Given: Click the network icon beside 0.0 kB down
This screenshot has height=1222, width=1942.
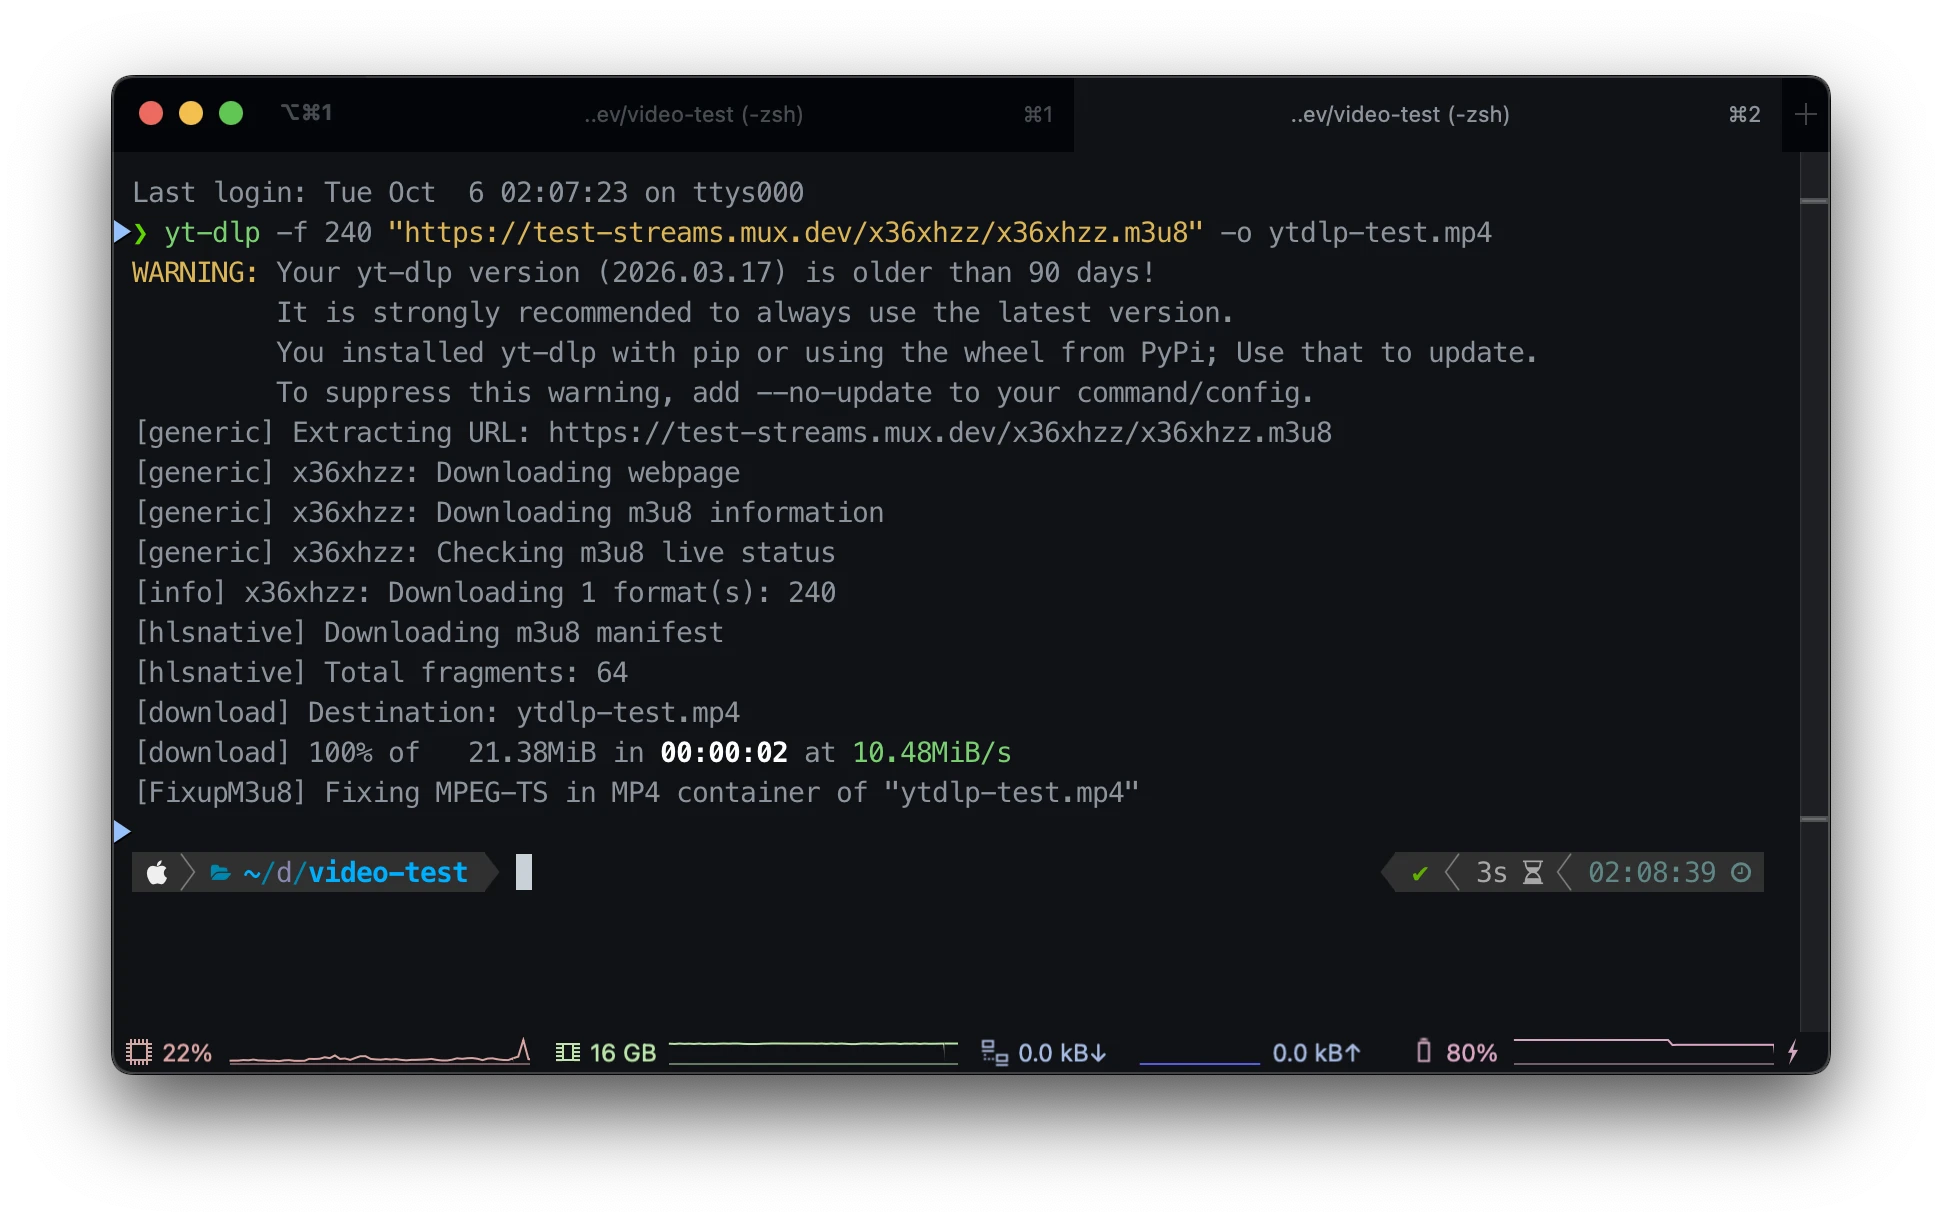Looking at the screenshot, I should (994, 1052).
